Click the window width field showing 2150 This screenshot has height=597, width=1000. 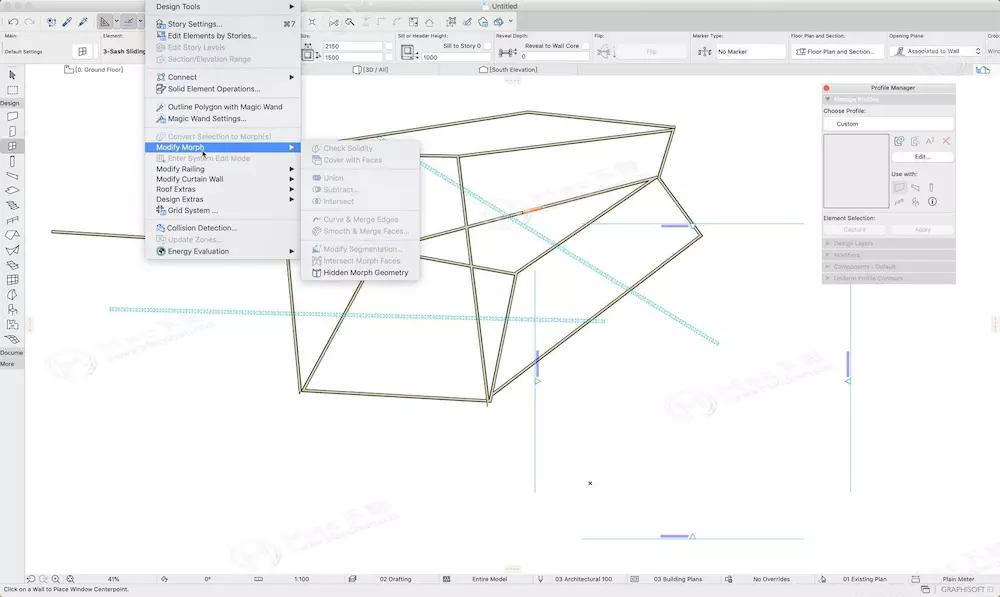click(x=353, y=46)
